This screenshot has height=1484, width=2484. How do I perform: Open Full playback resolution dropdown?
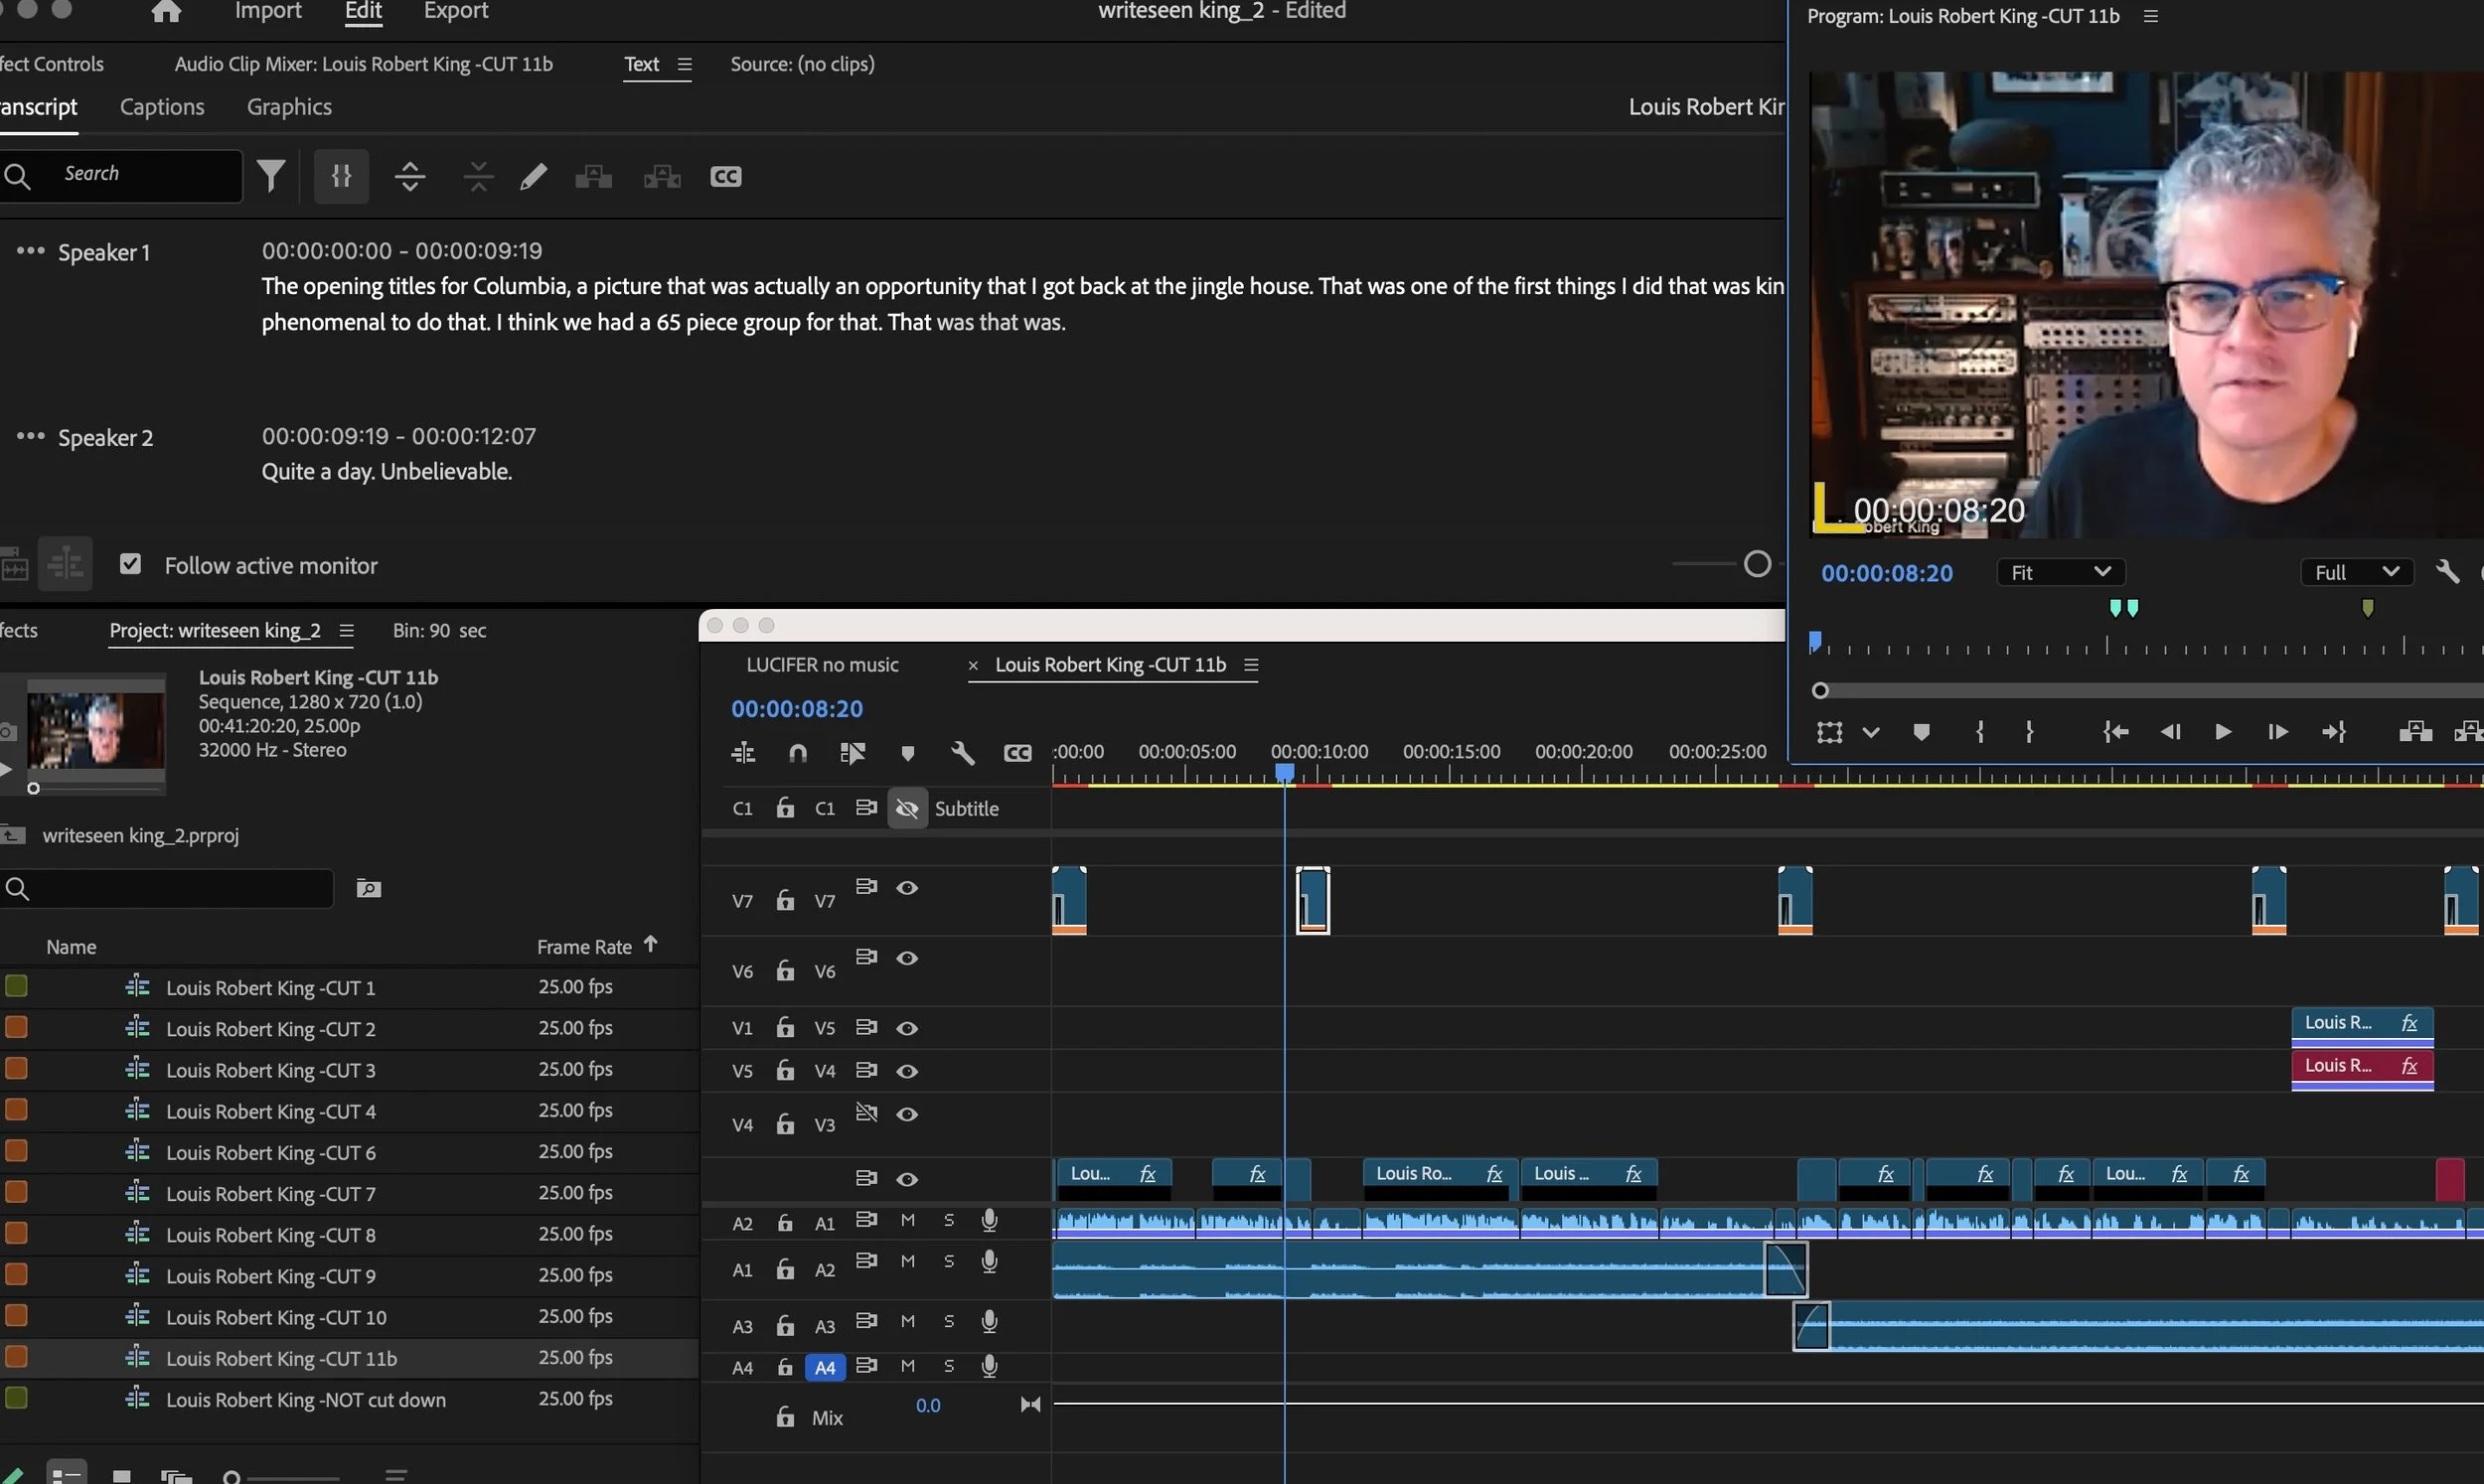pyautogui.click(x=2356, y=572)
